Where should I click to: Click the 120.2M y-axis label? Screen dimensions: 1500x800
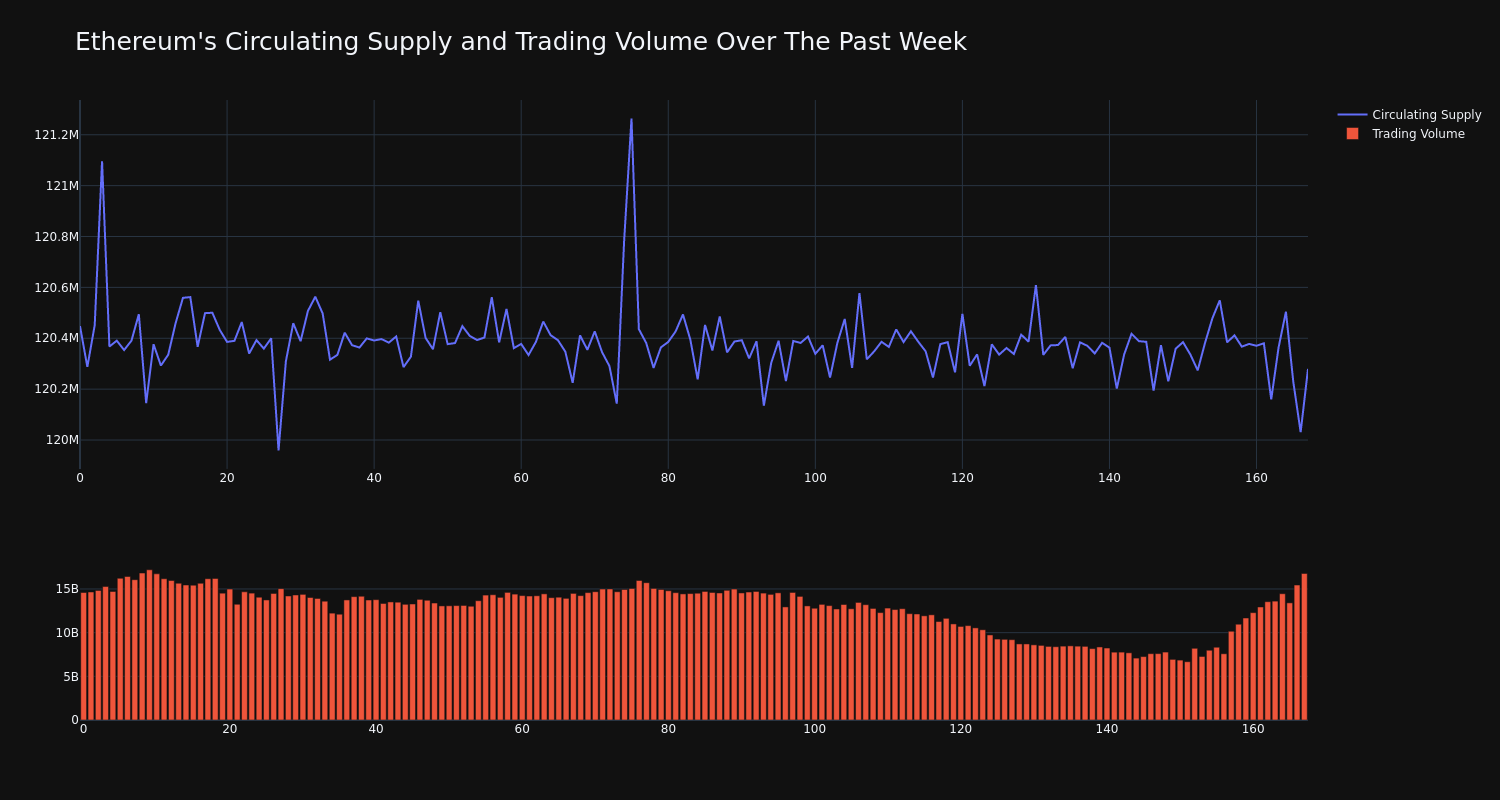56,389
